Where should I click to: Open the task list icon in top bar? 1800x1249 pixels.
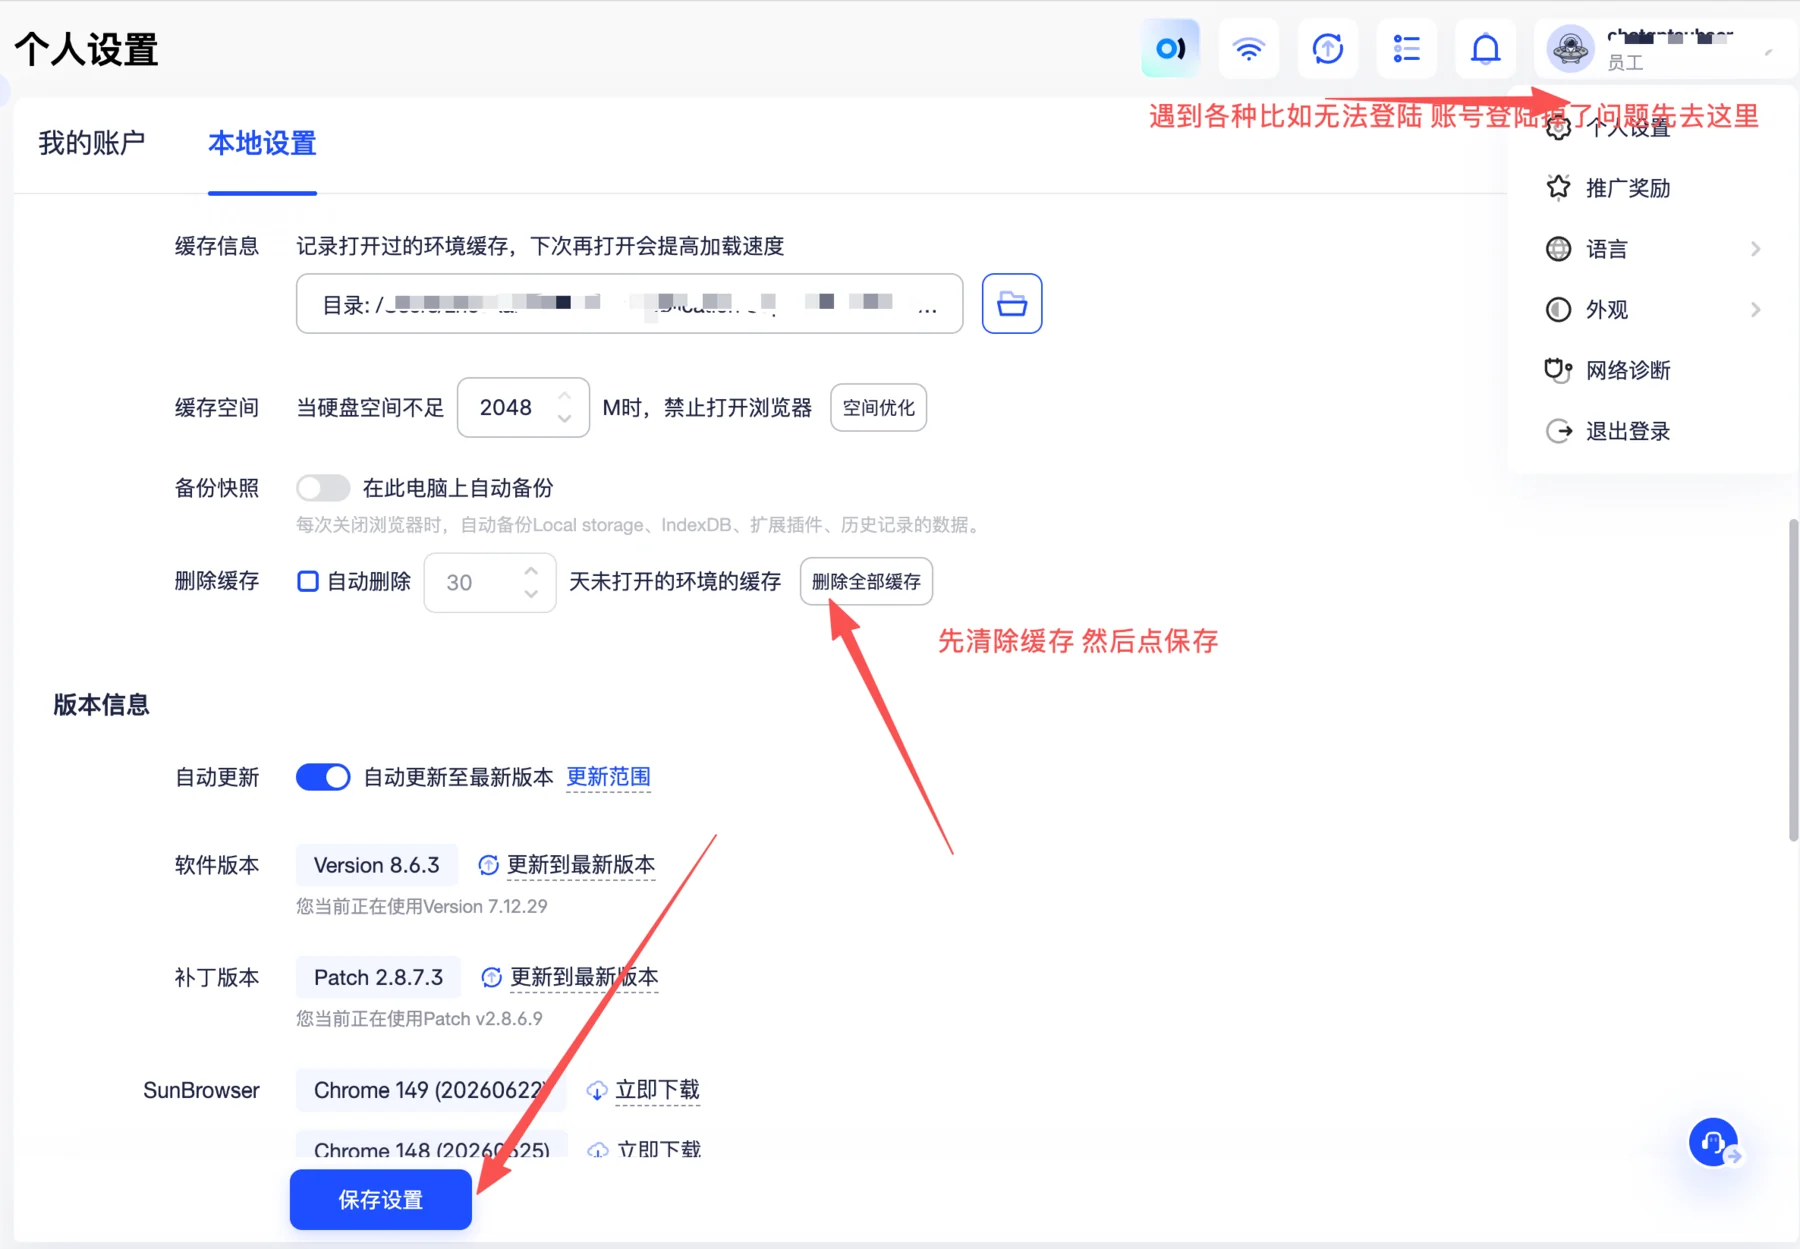1407,48
